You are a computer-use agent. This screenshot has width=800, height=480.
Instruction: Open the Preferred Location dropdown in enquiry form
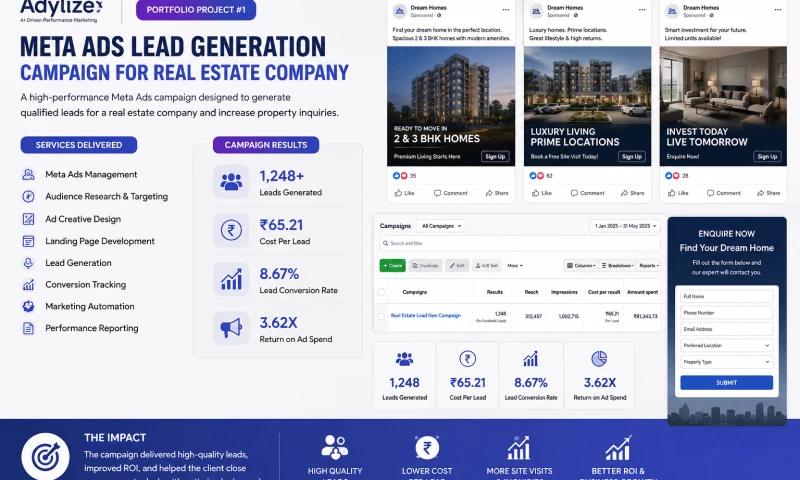(727, 346)
